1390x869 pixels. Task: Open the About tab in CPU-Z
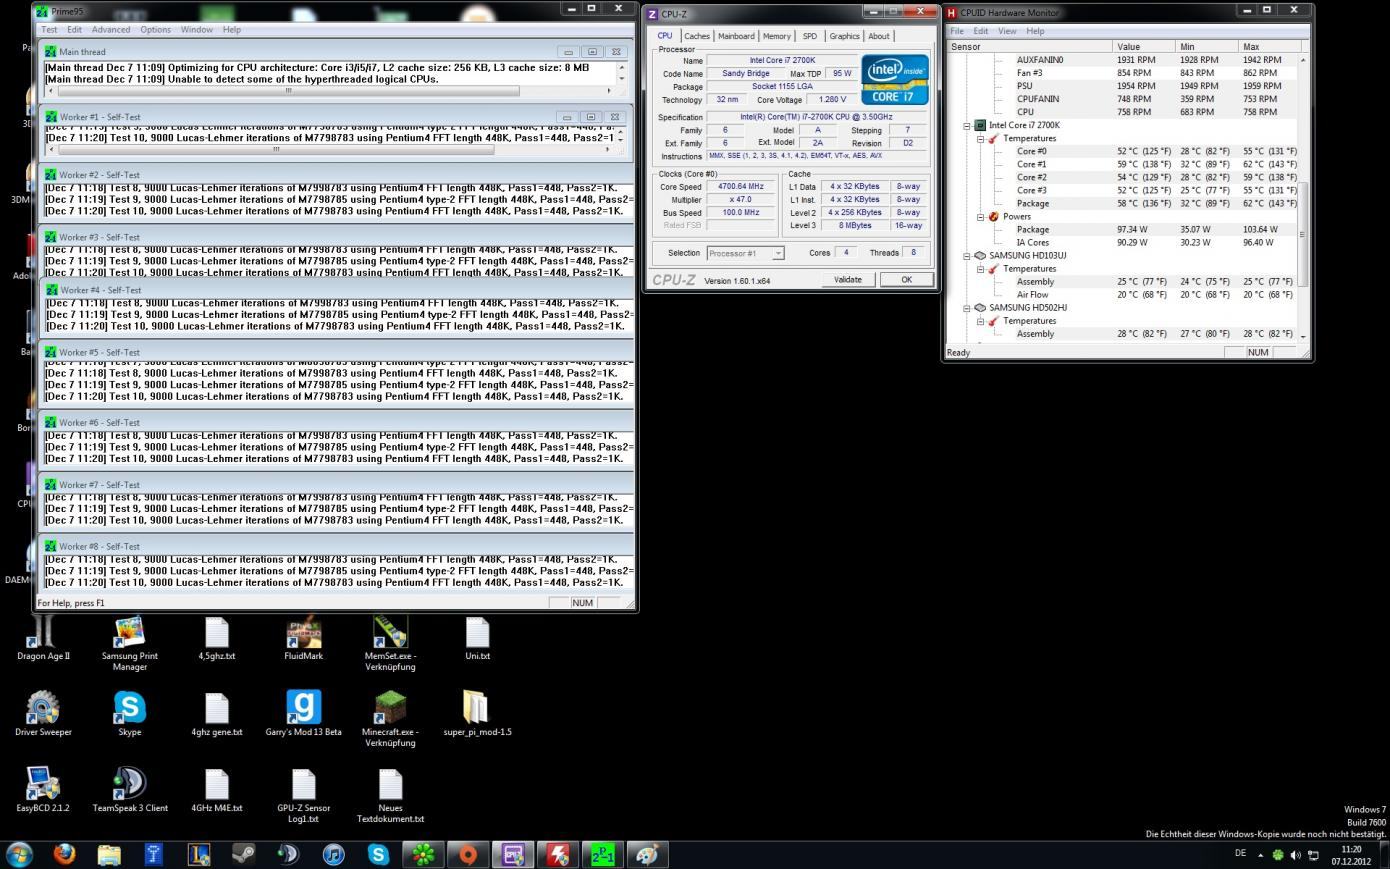click(879, 36)
